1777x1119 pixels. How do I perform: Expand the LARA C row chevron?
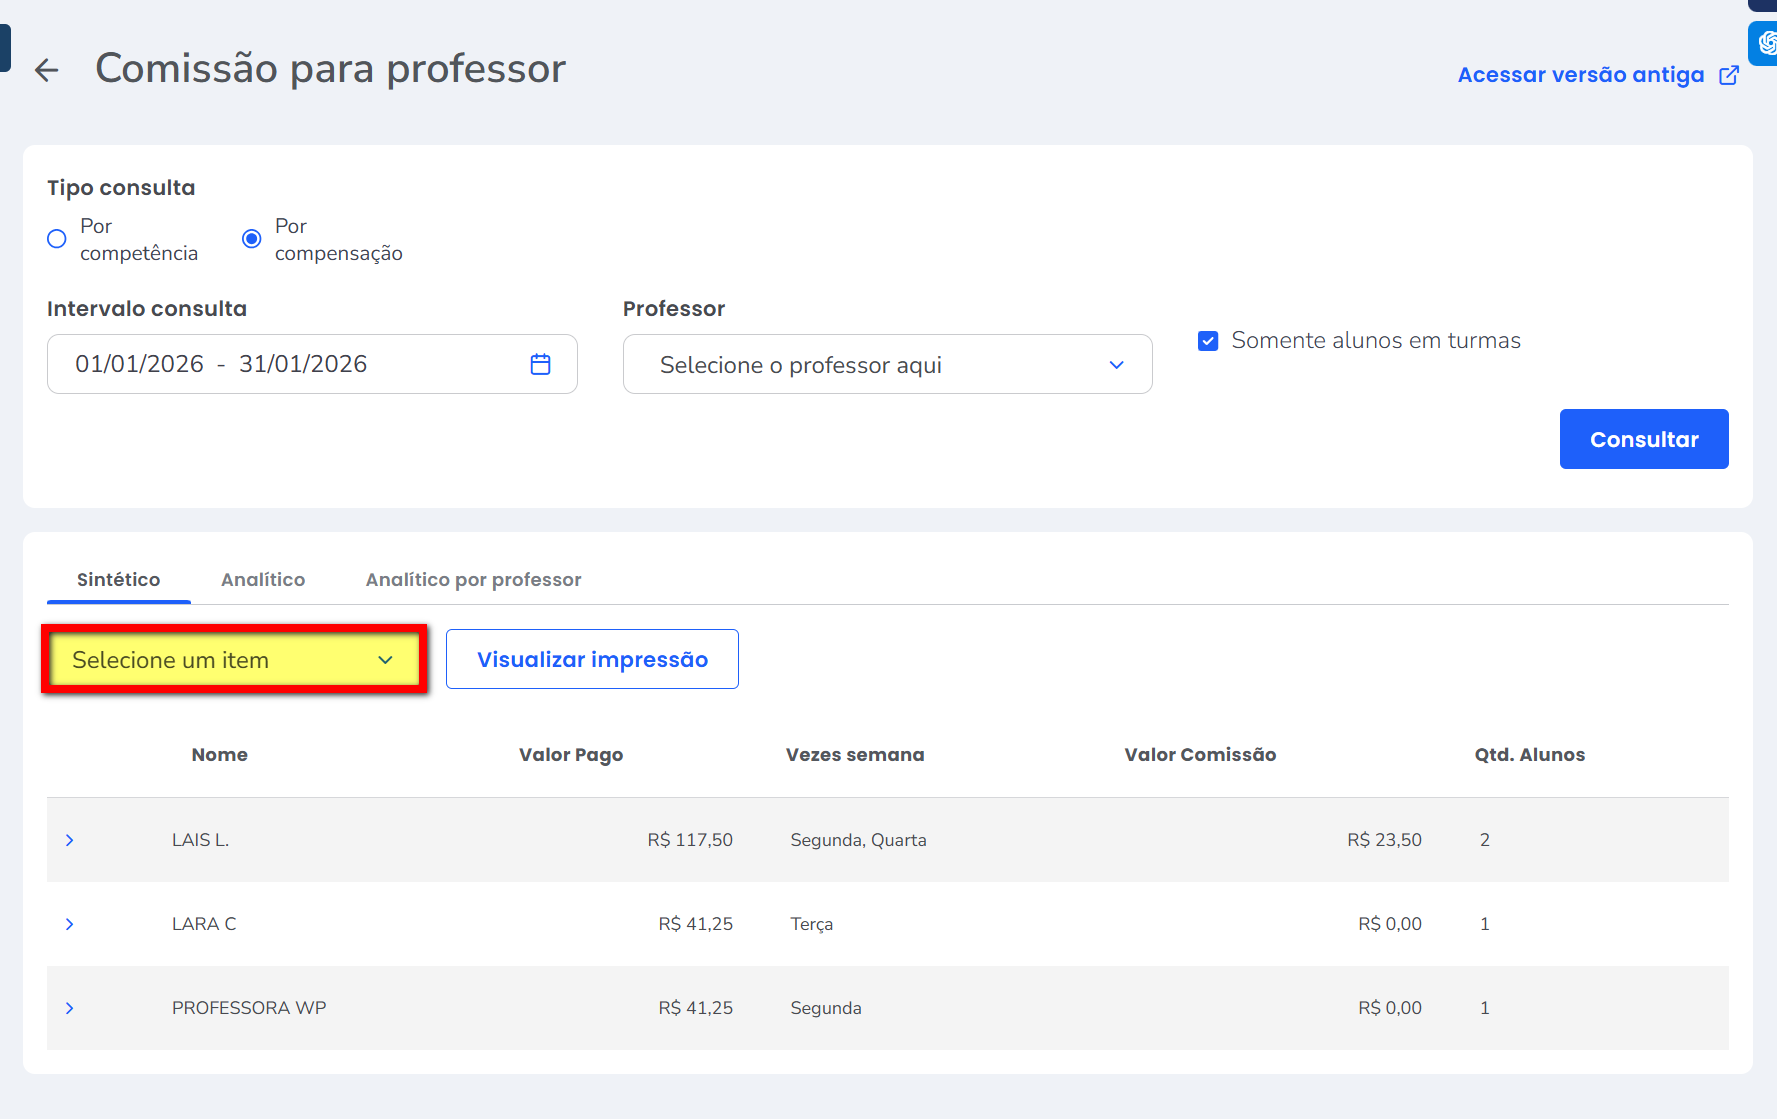click(70, 924)
